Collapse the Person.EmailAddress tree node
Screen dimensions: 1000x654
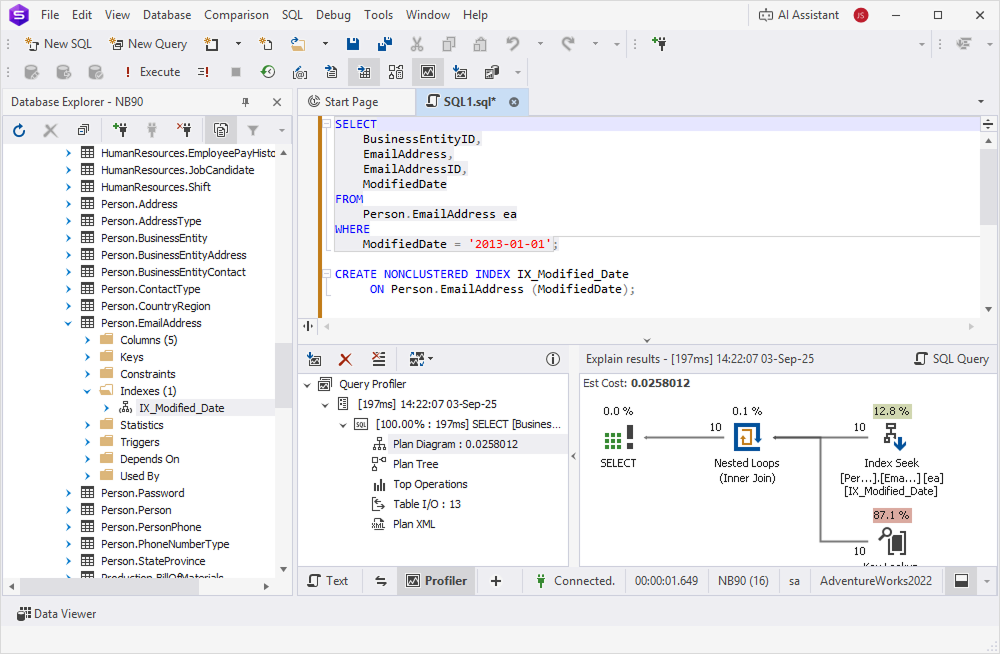tap(68, 322)
